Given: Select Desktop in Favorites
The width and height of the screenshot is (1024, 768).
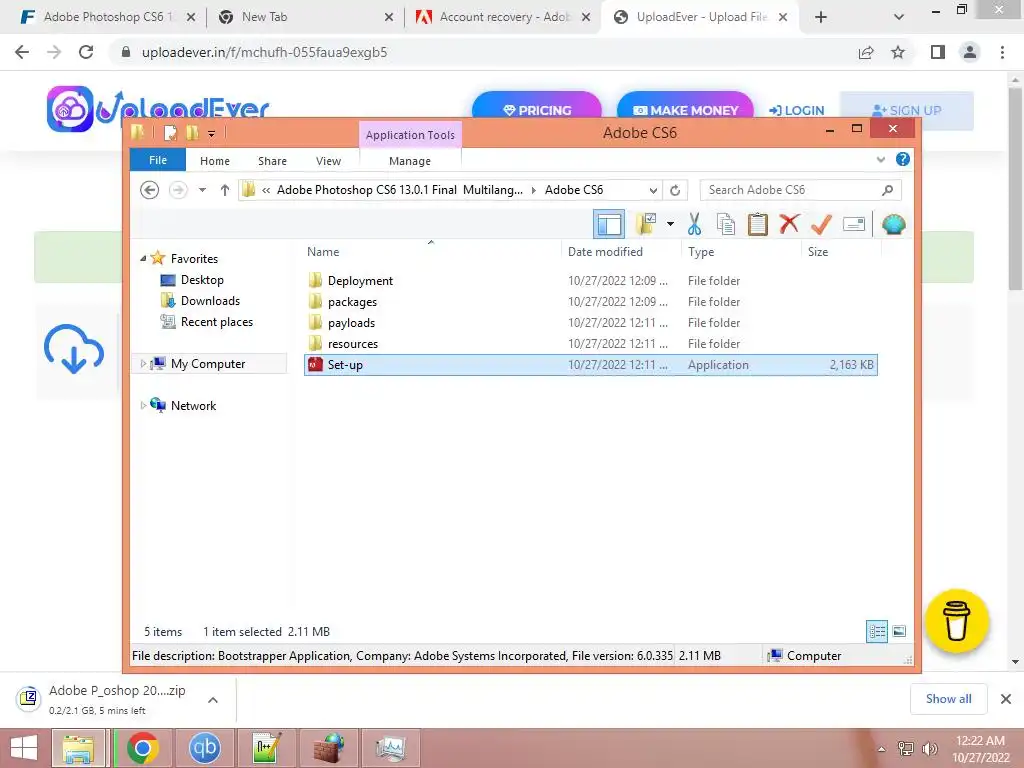Looking at the screenshot, I should point(202,280).
